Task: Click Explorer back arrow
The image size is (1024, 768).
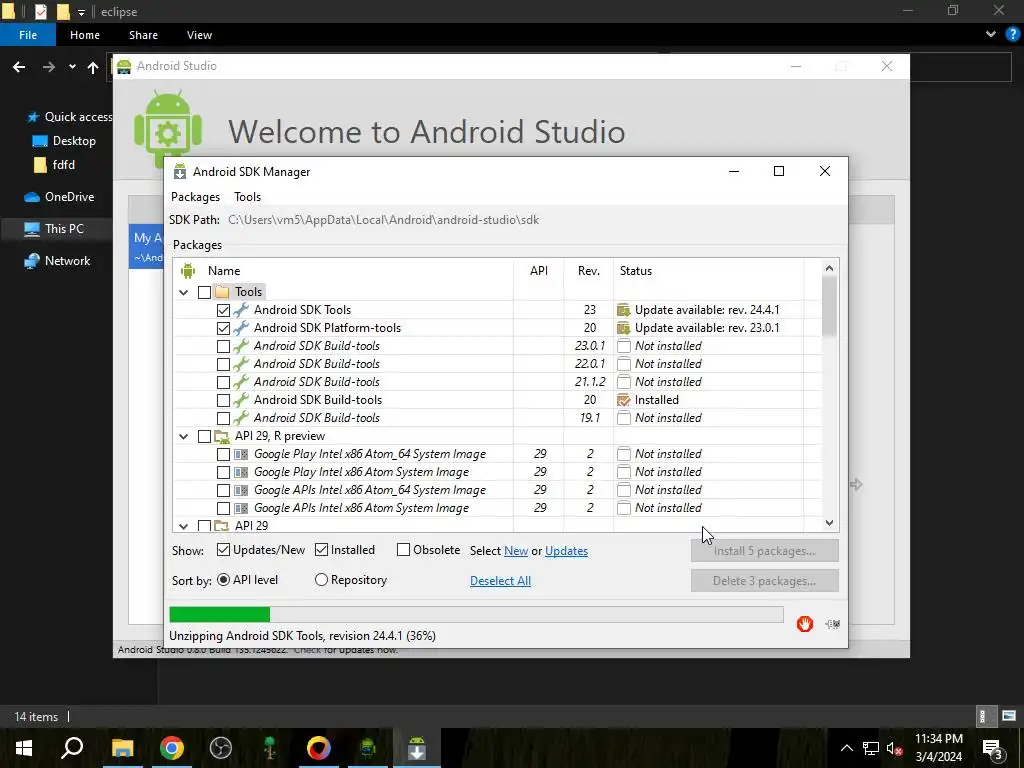Action: pos(19,67)
